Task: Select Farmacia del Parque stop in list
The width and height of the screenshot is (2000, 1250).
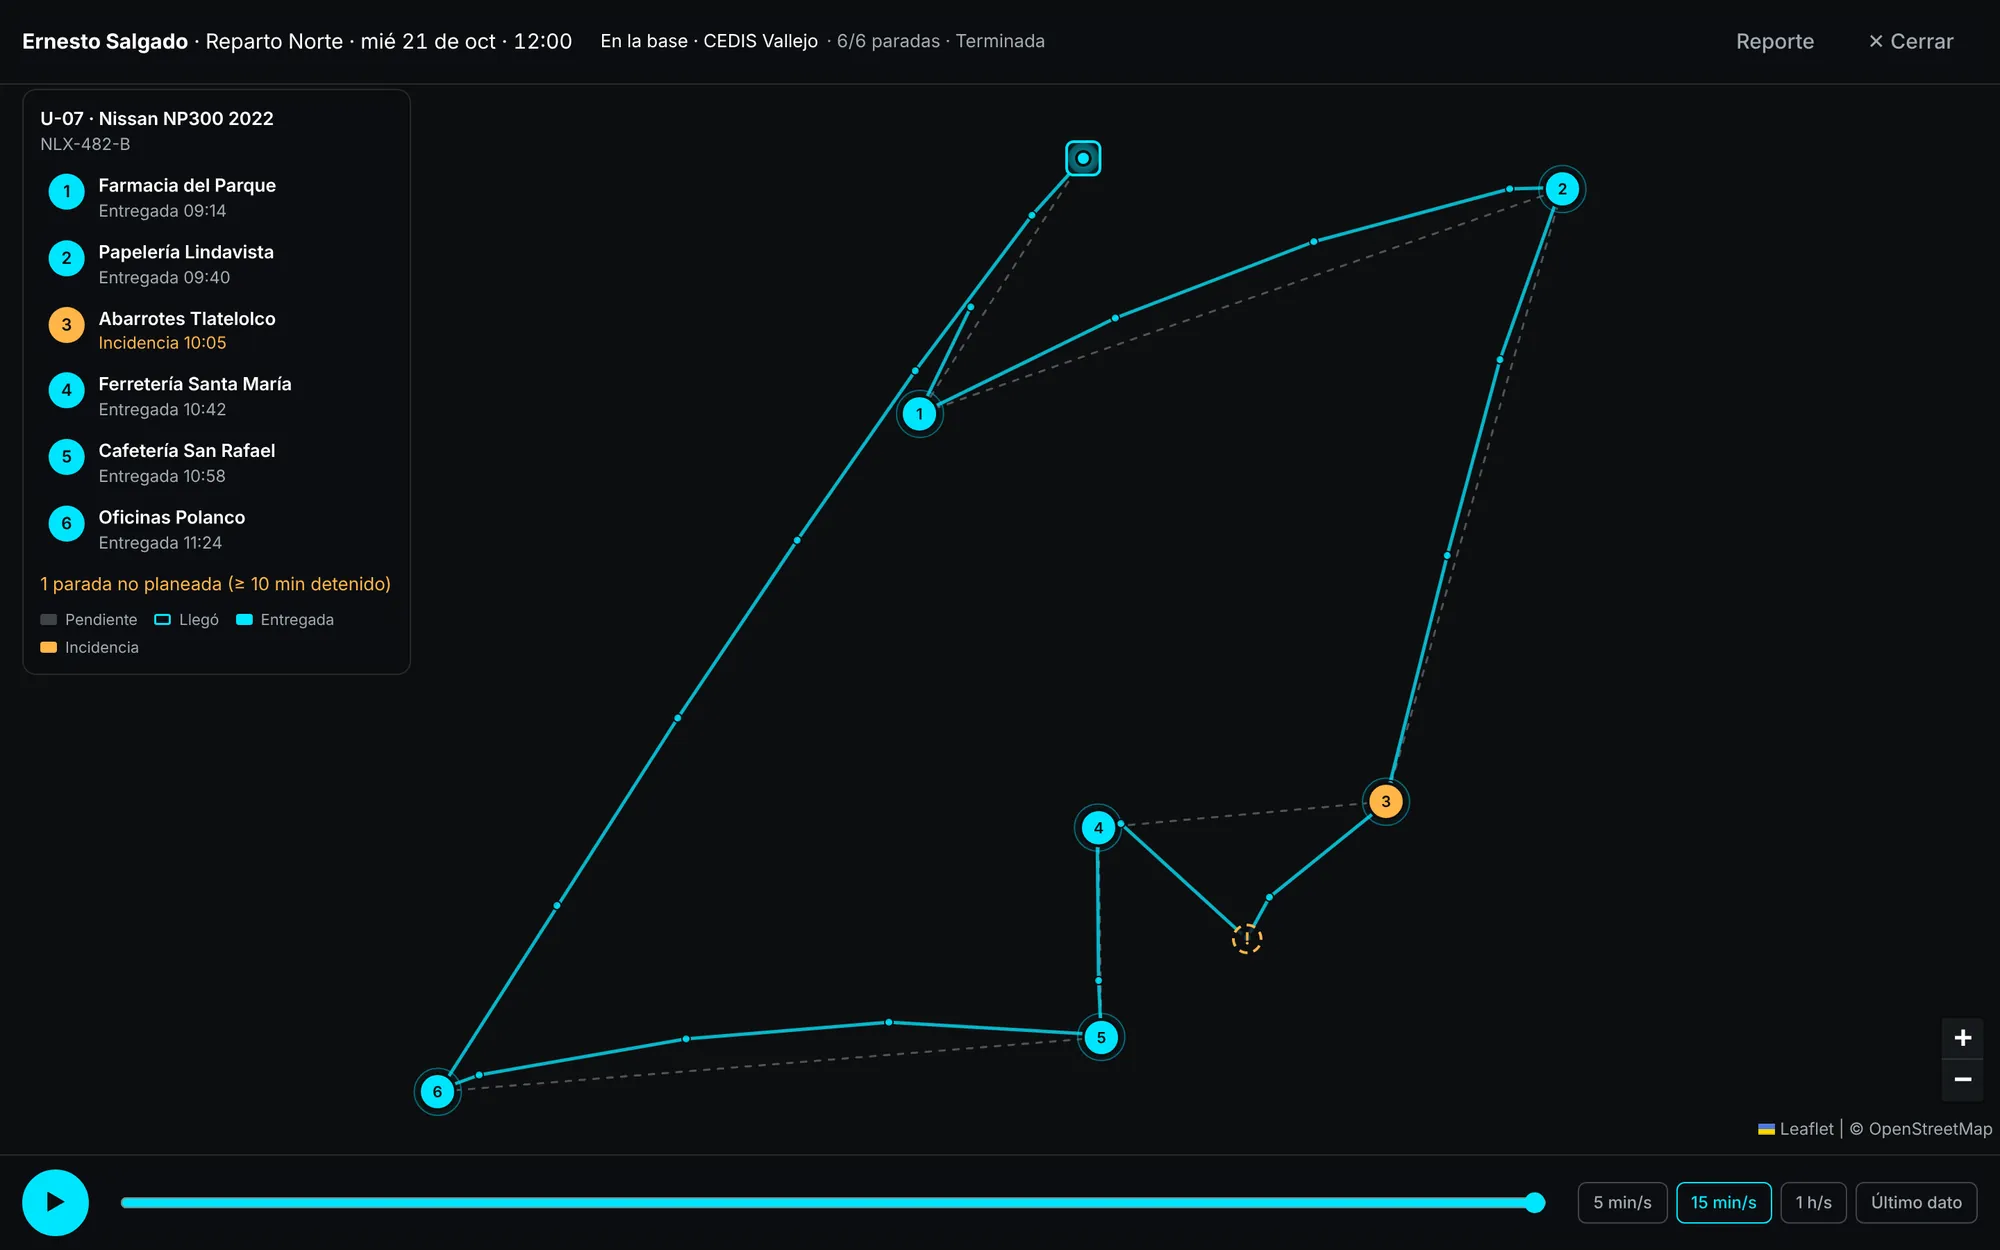Action: [217, 197]
